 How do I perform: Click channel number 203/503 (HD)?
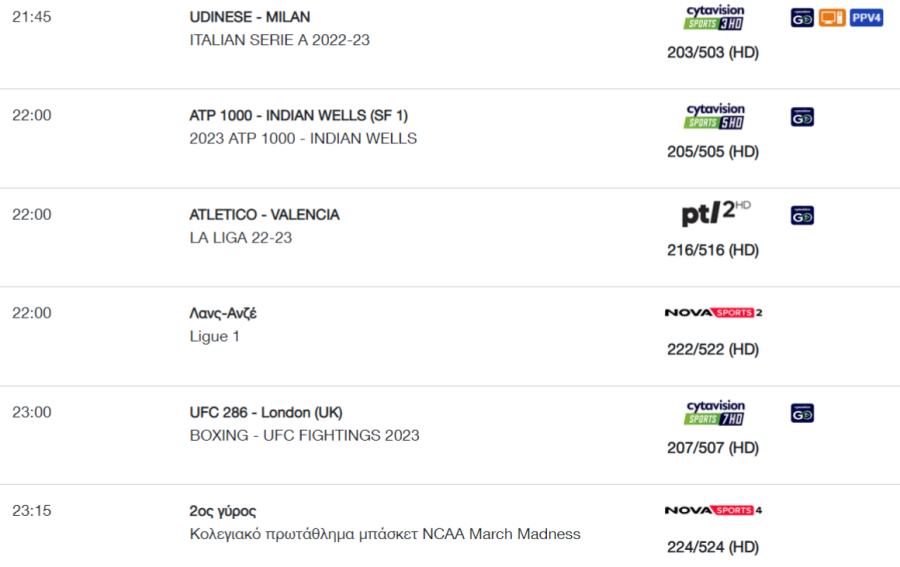point(713,53)
